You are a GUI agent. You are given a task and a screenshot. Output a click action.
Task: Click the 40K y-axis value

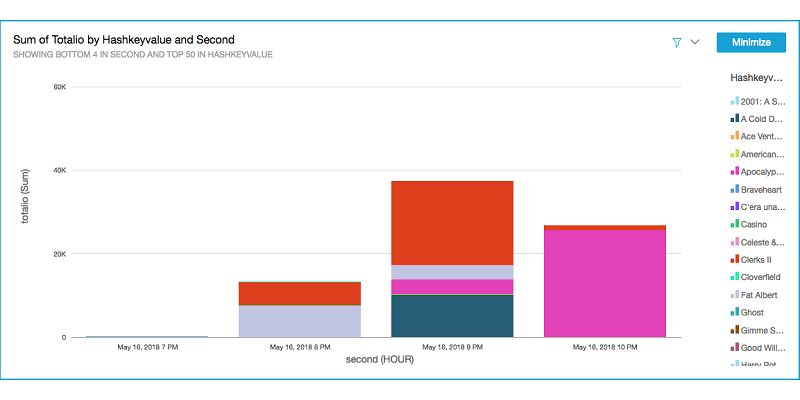click(60, 170)
